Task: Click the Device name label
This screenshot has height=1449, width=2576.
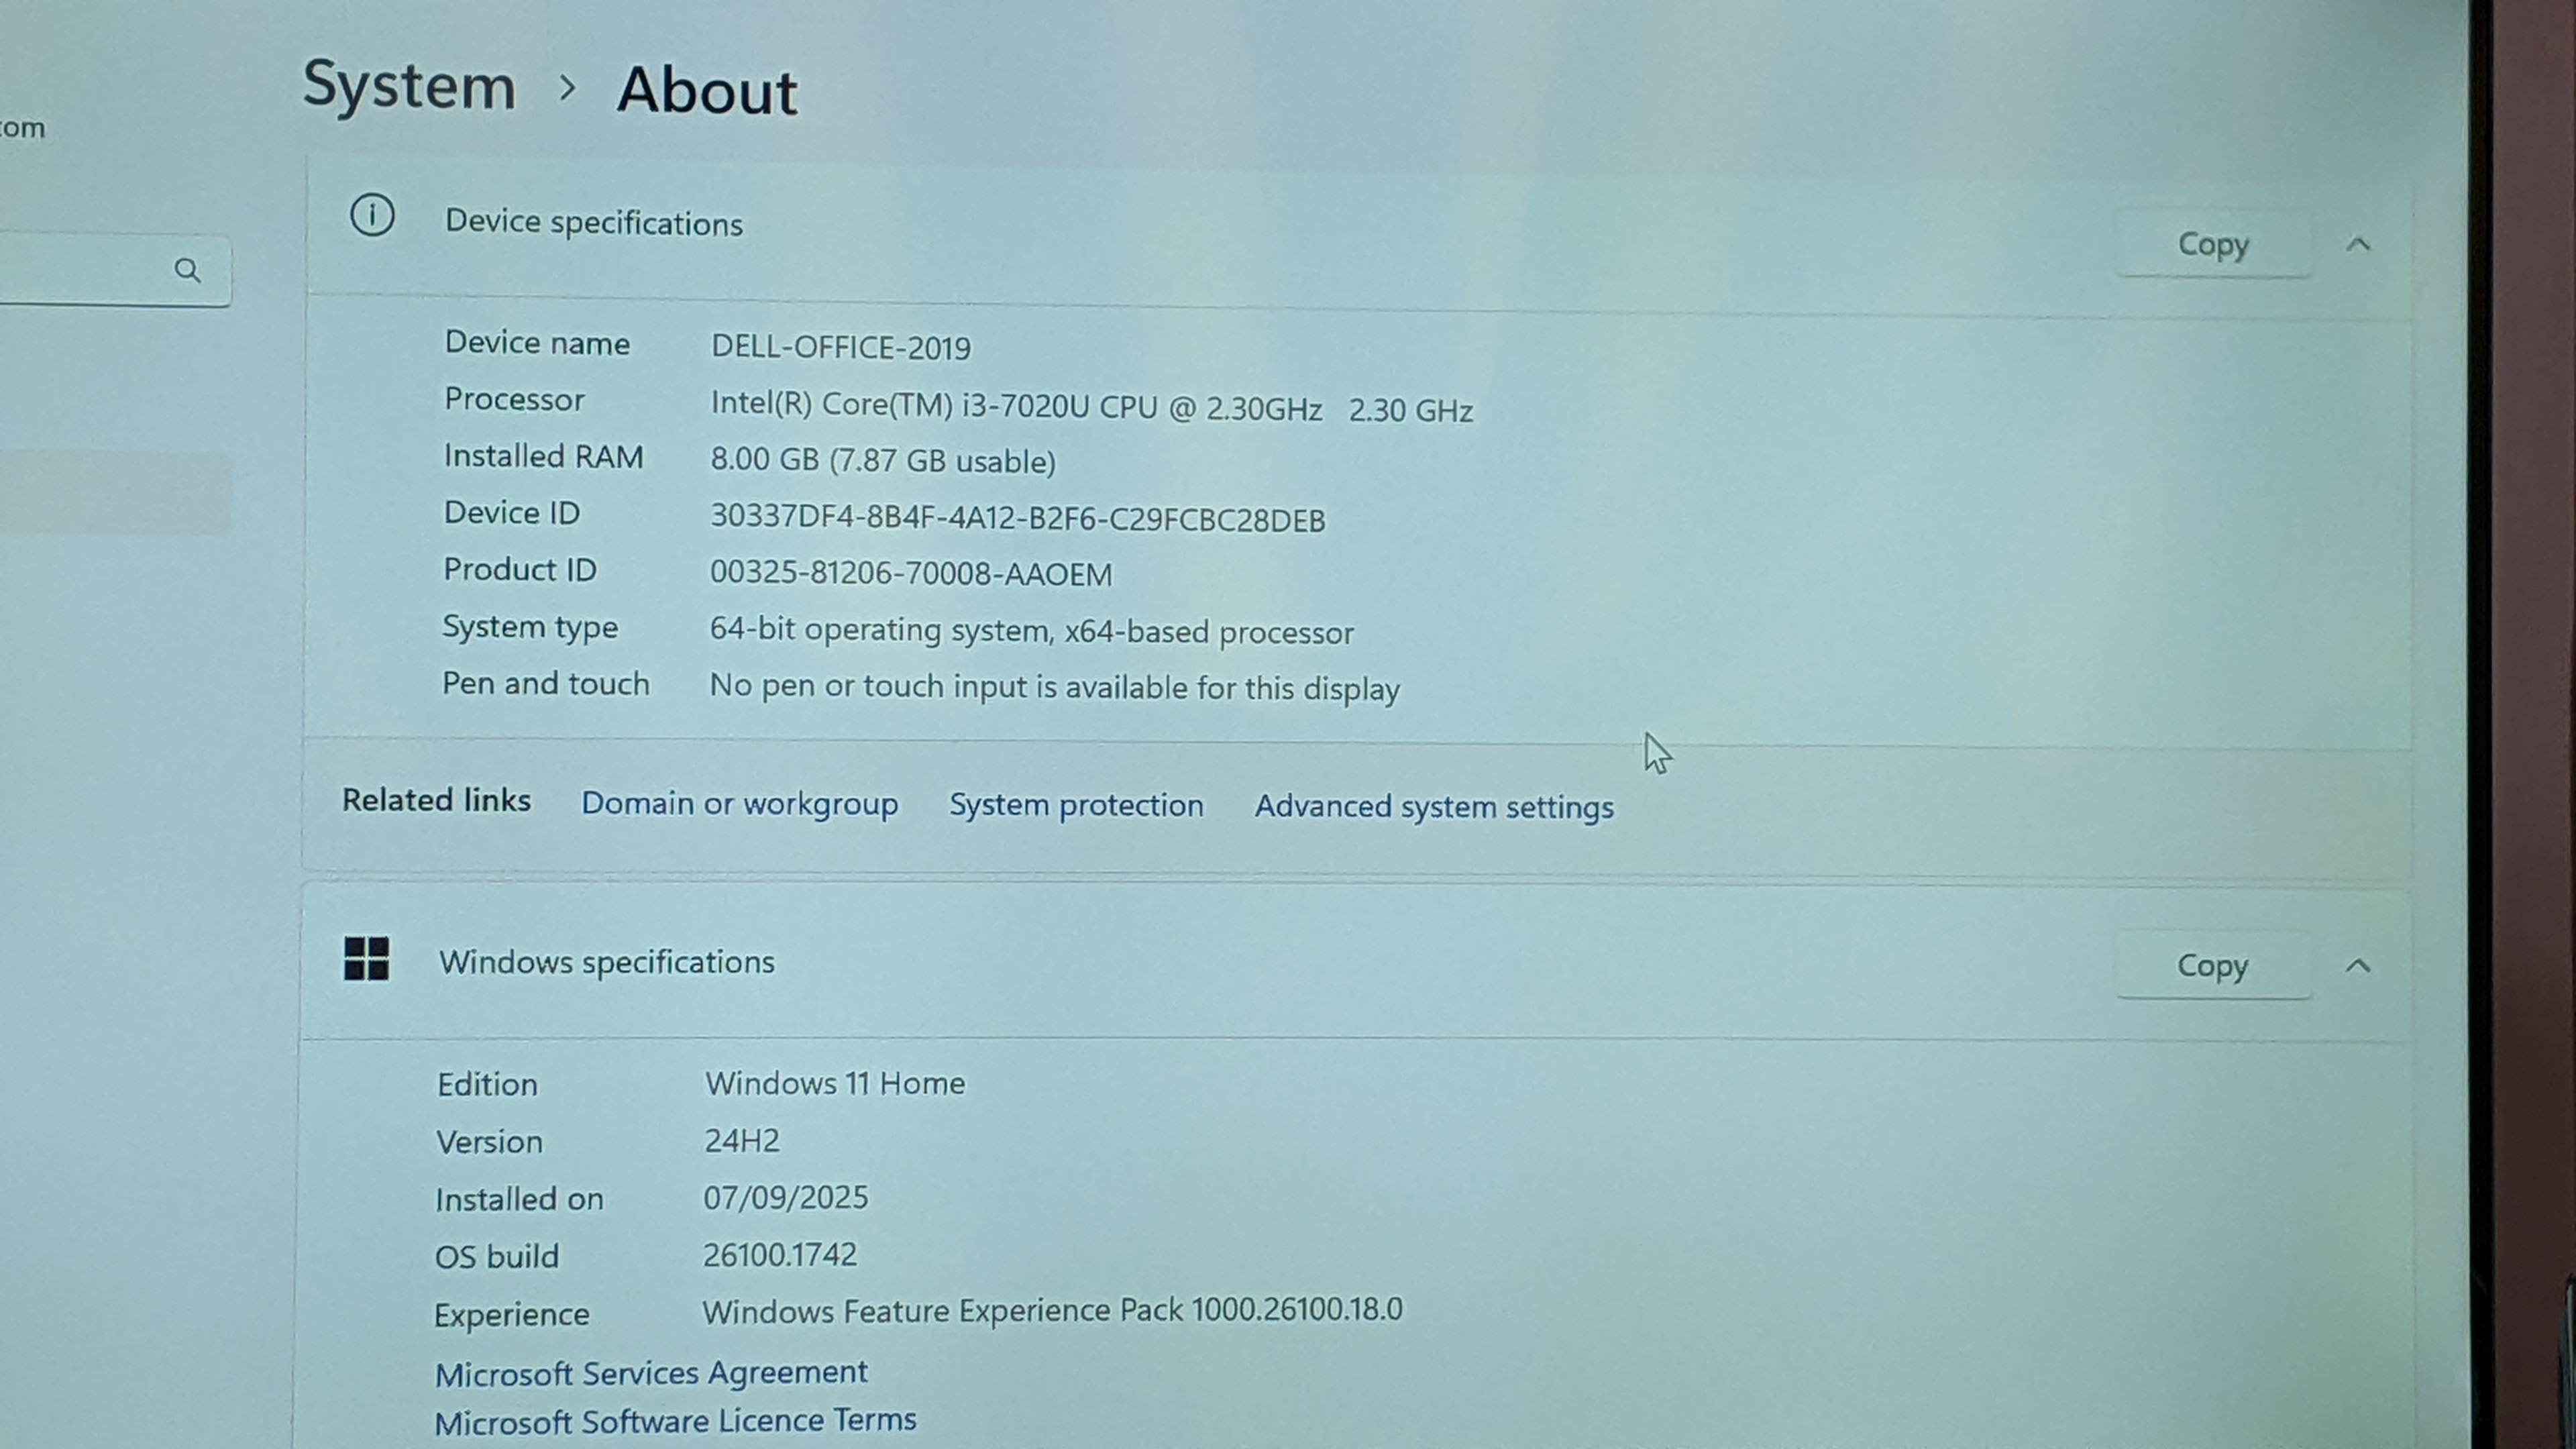Action: (x=537, y=343)
